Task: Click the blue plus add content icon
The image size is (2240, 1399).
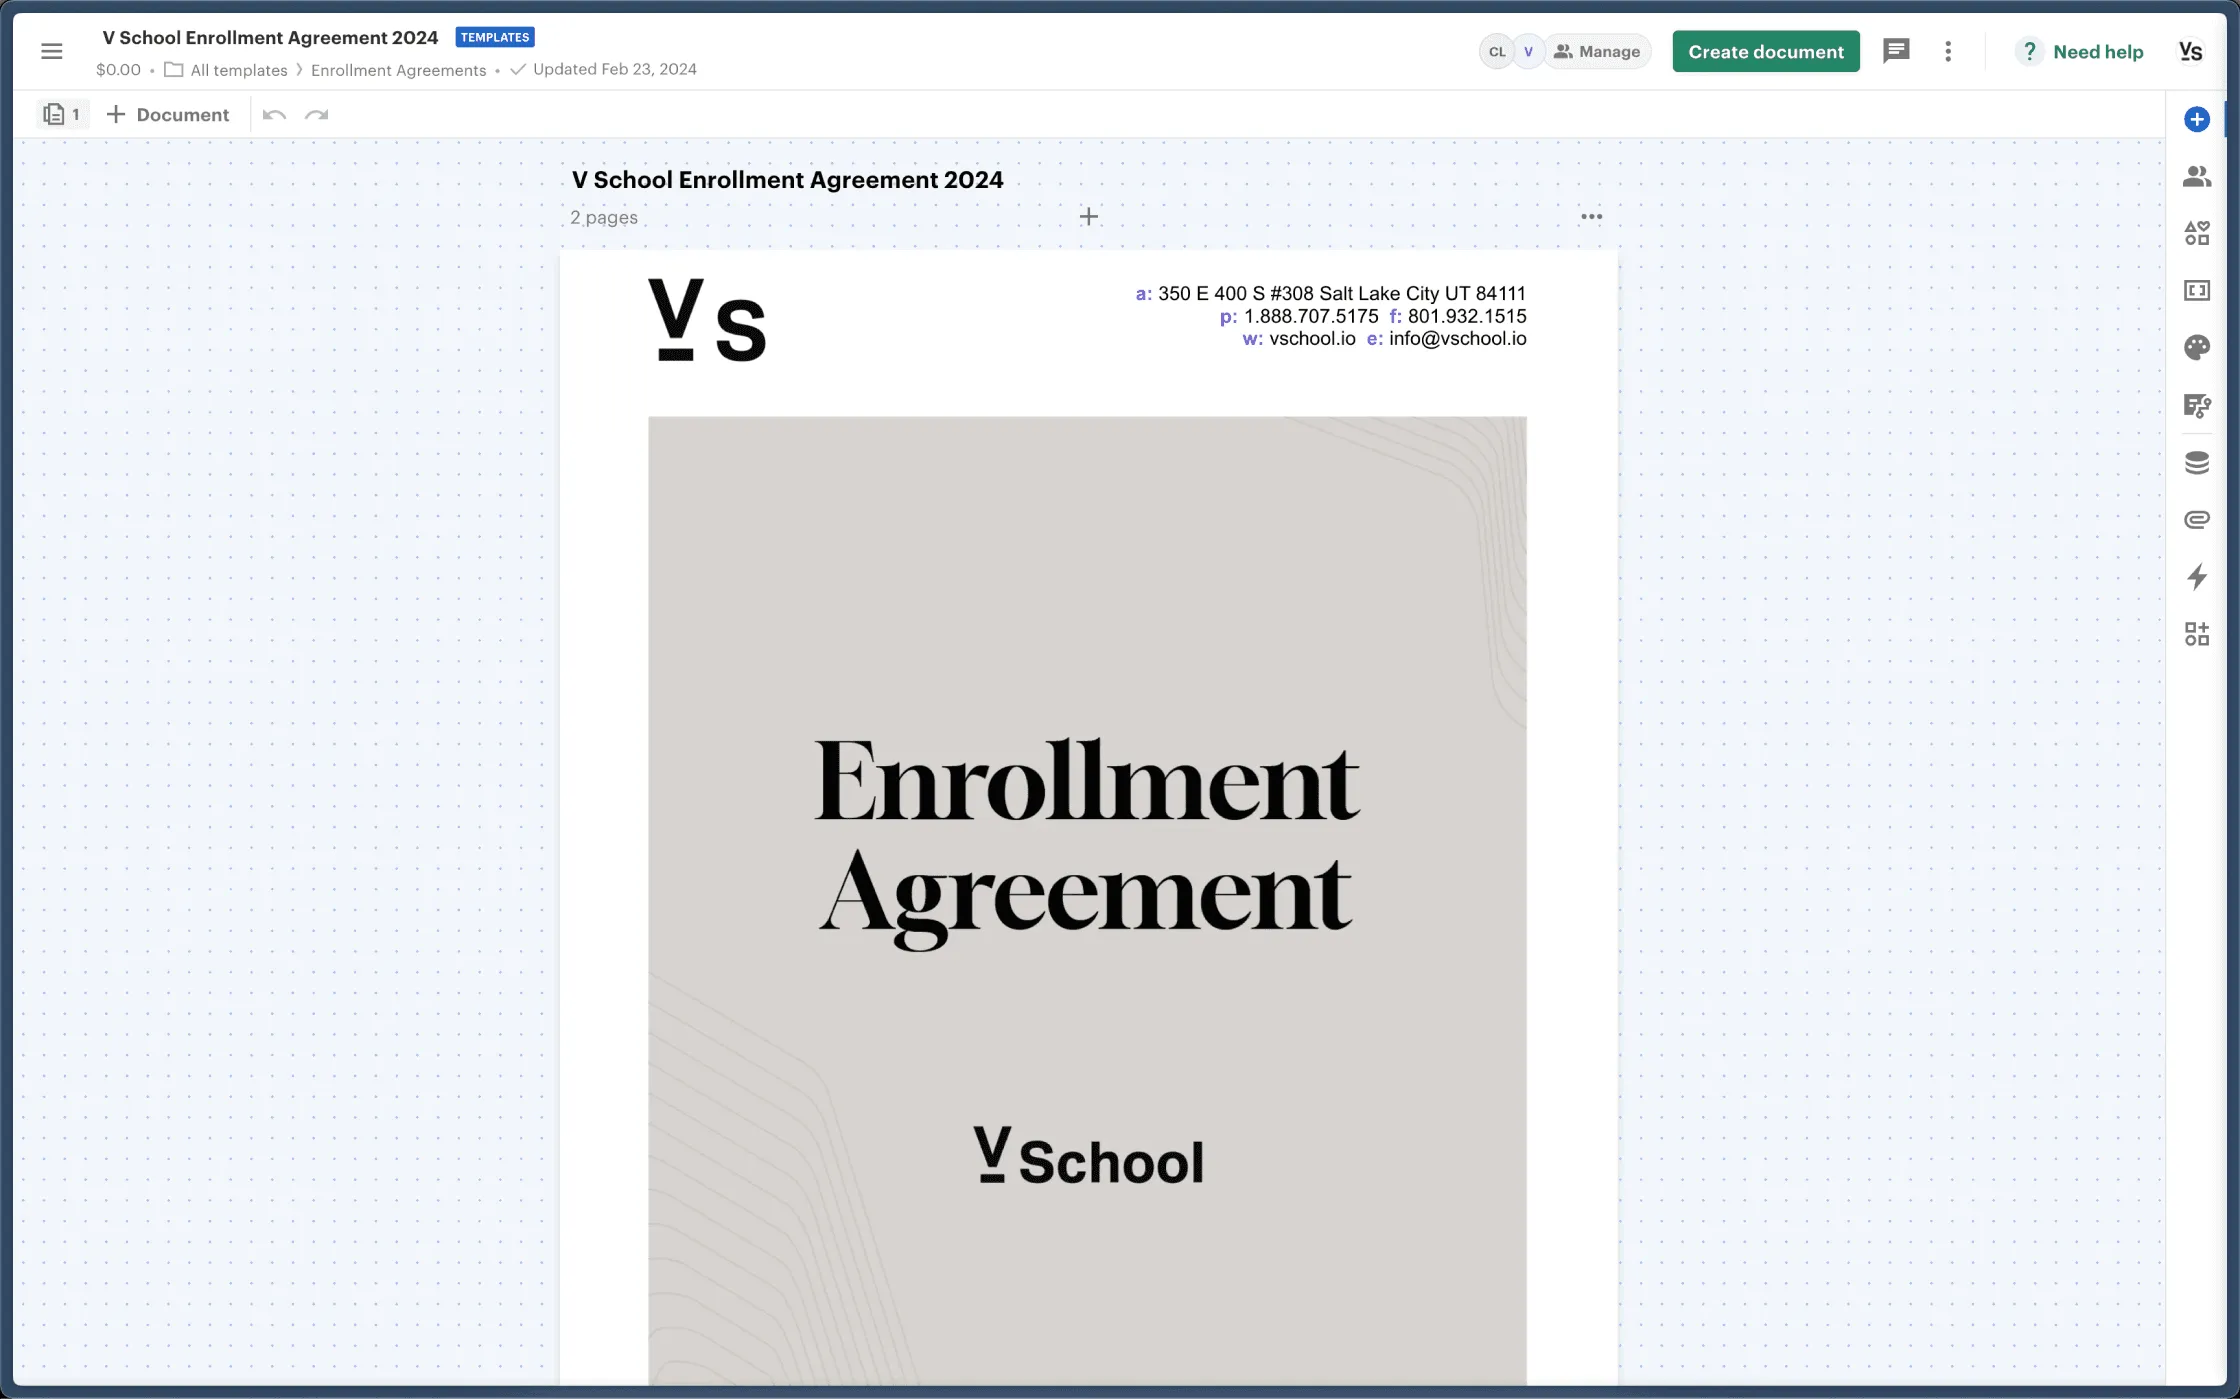Action: click(x=2197, y=120)
